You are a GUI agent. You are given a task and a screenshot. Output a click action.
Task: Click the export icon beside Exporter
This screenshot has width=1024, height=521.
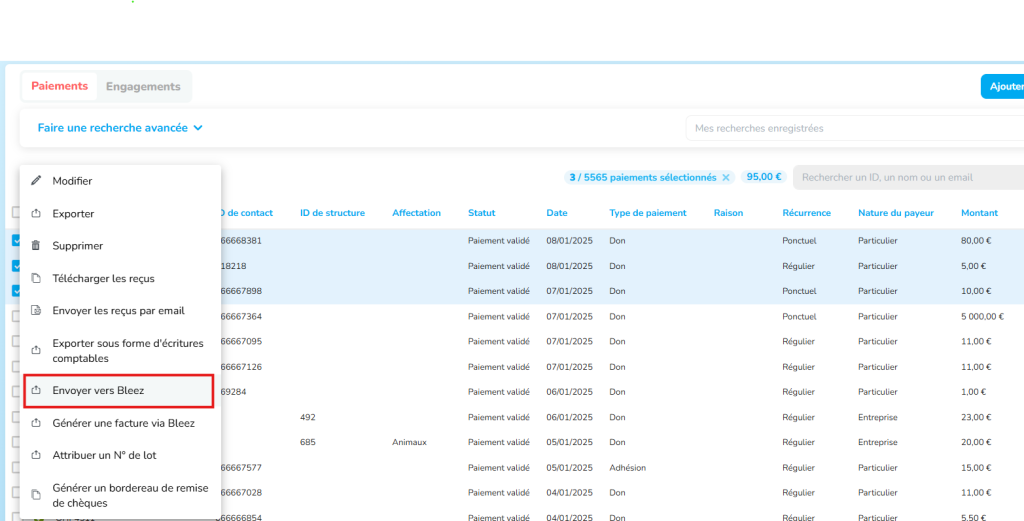(x=37, y=214)
